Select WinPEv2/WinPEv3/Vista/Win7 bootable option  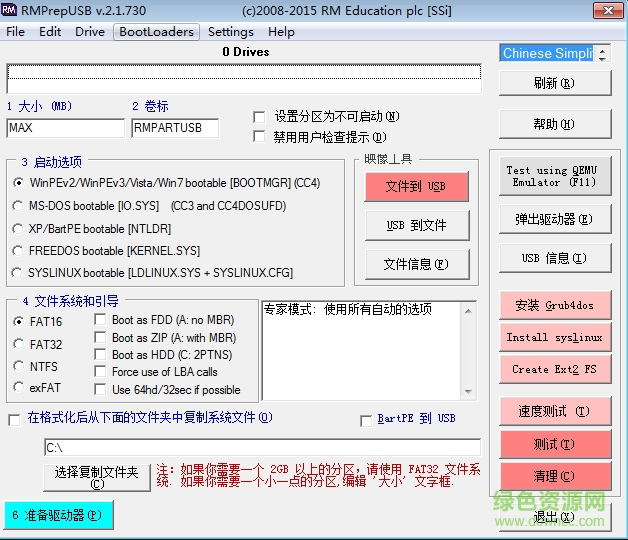pos(18,183)
